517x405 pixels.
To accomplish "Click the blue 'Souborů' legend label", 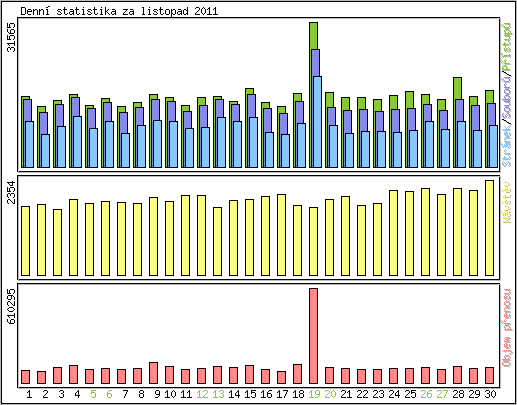I will coord(507,97).
